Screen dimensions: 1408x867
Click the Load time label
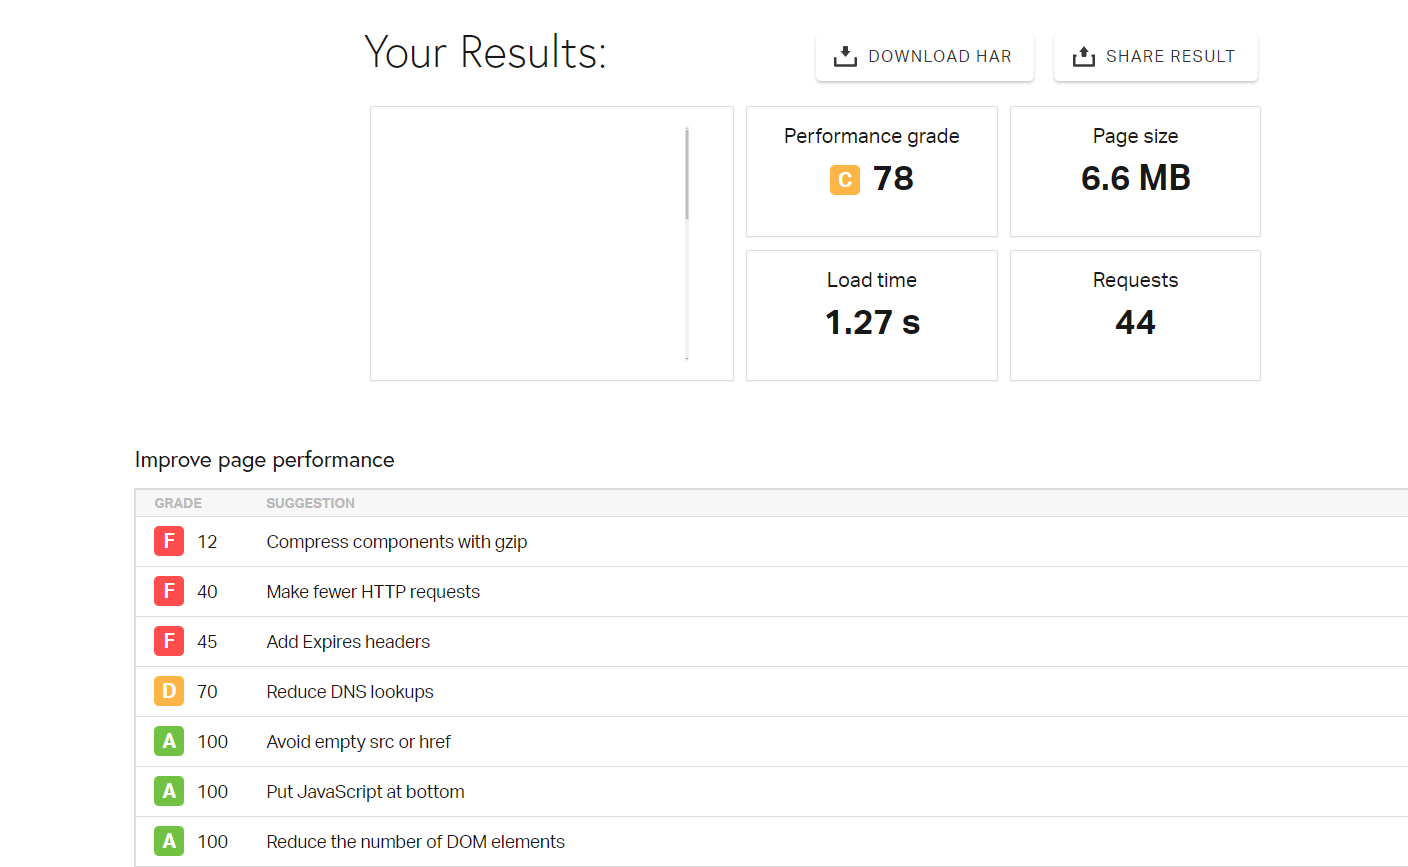click(x=872, y=280)
